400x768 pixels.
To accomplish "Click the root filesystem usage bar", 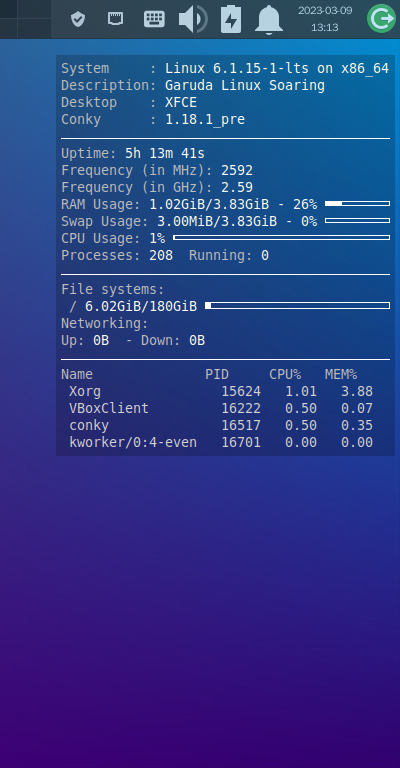I will pyautogui.click(x=297, y=306).
